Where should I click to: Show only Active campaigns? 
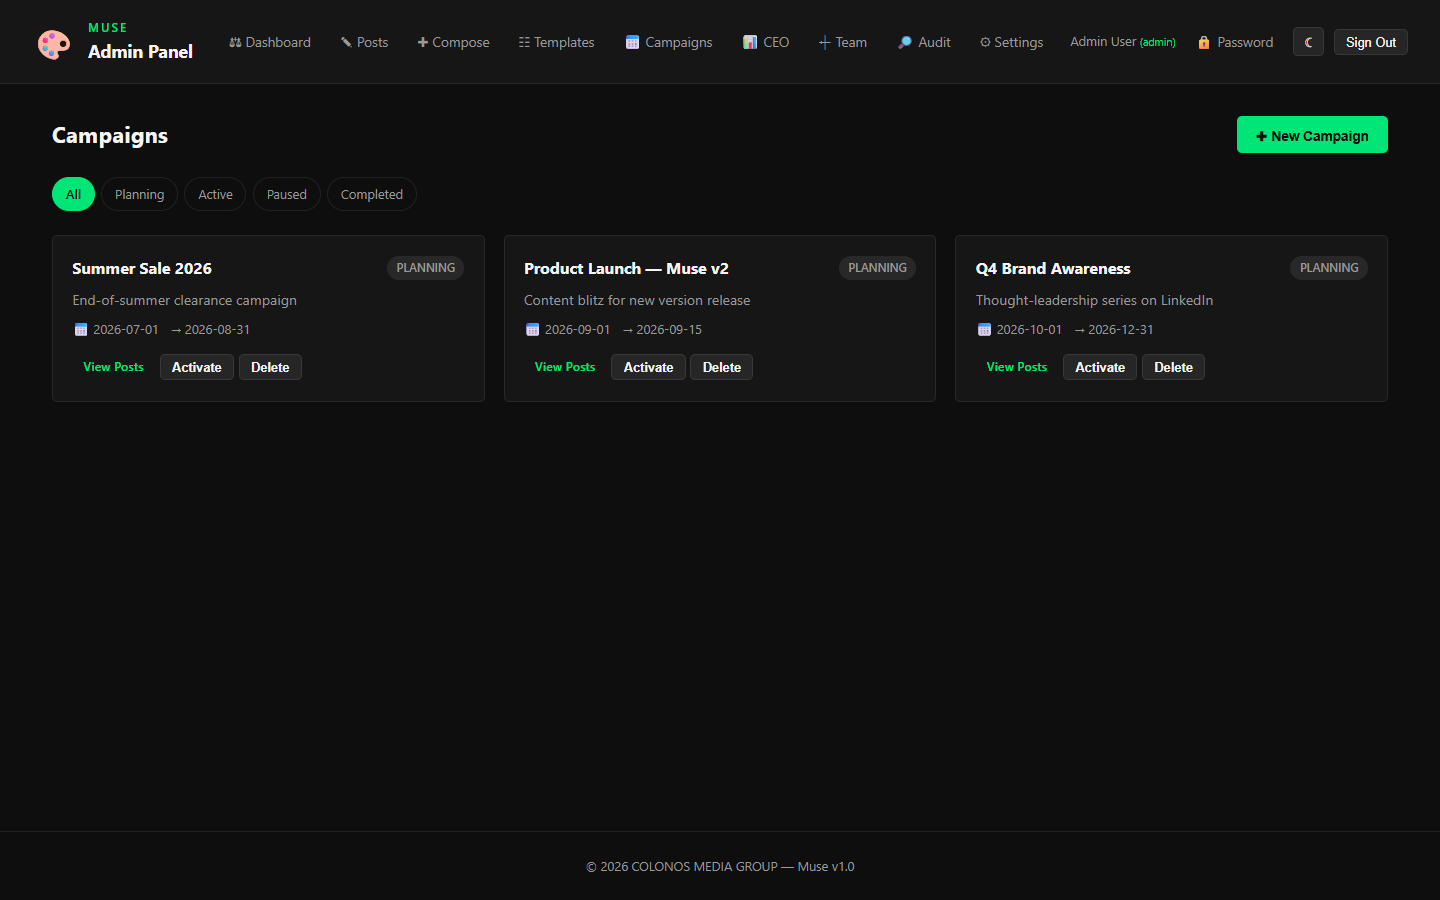[x=215, y=194]
